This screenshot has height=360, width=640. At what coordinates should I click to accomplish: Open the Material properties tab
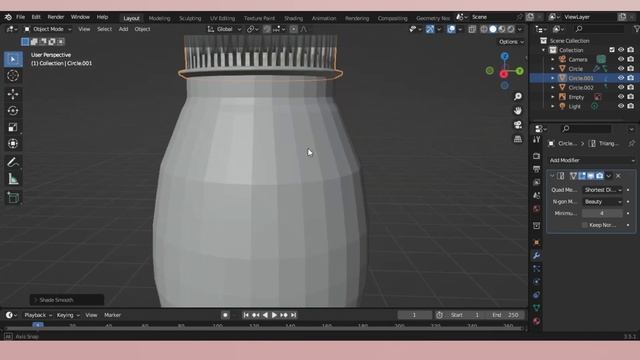tap(536, 321)
